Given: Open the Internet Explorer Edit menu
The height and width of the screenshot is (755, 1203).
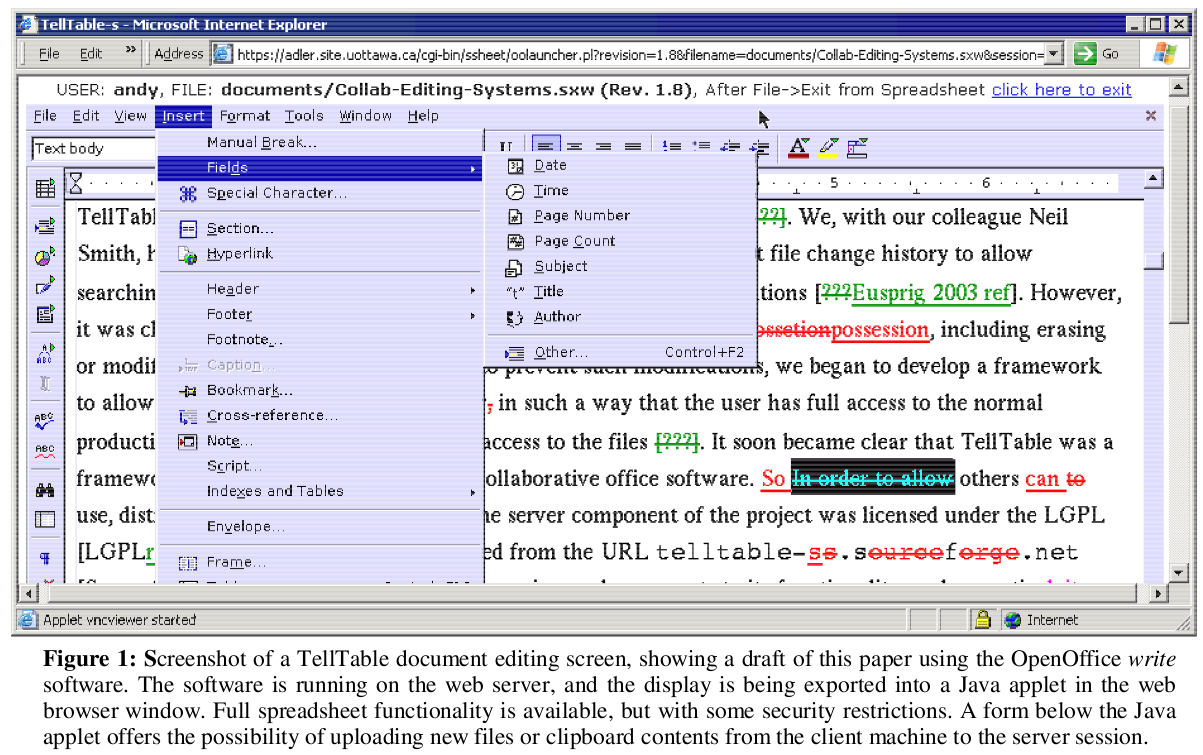Looking at the screenshot, I should 91,54.
